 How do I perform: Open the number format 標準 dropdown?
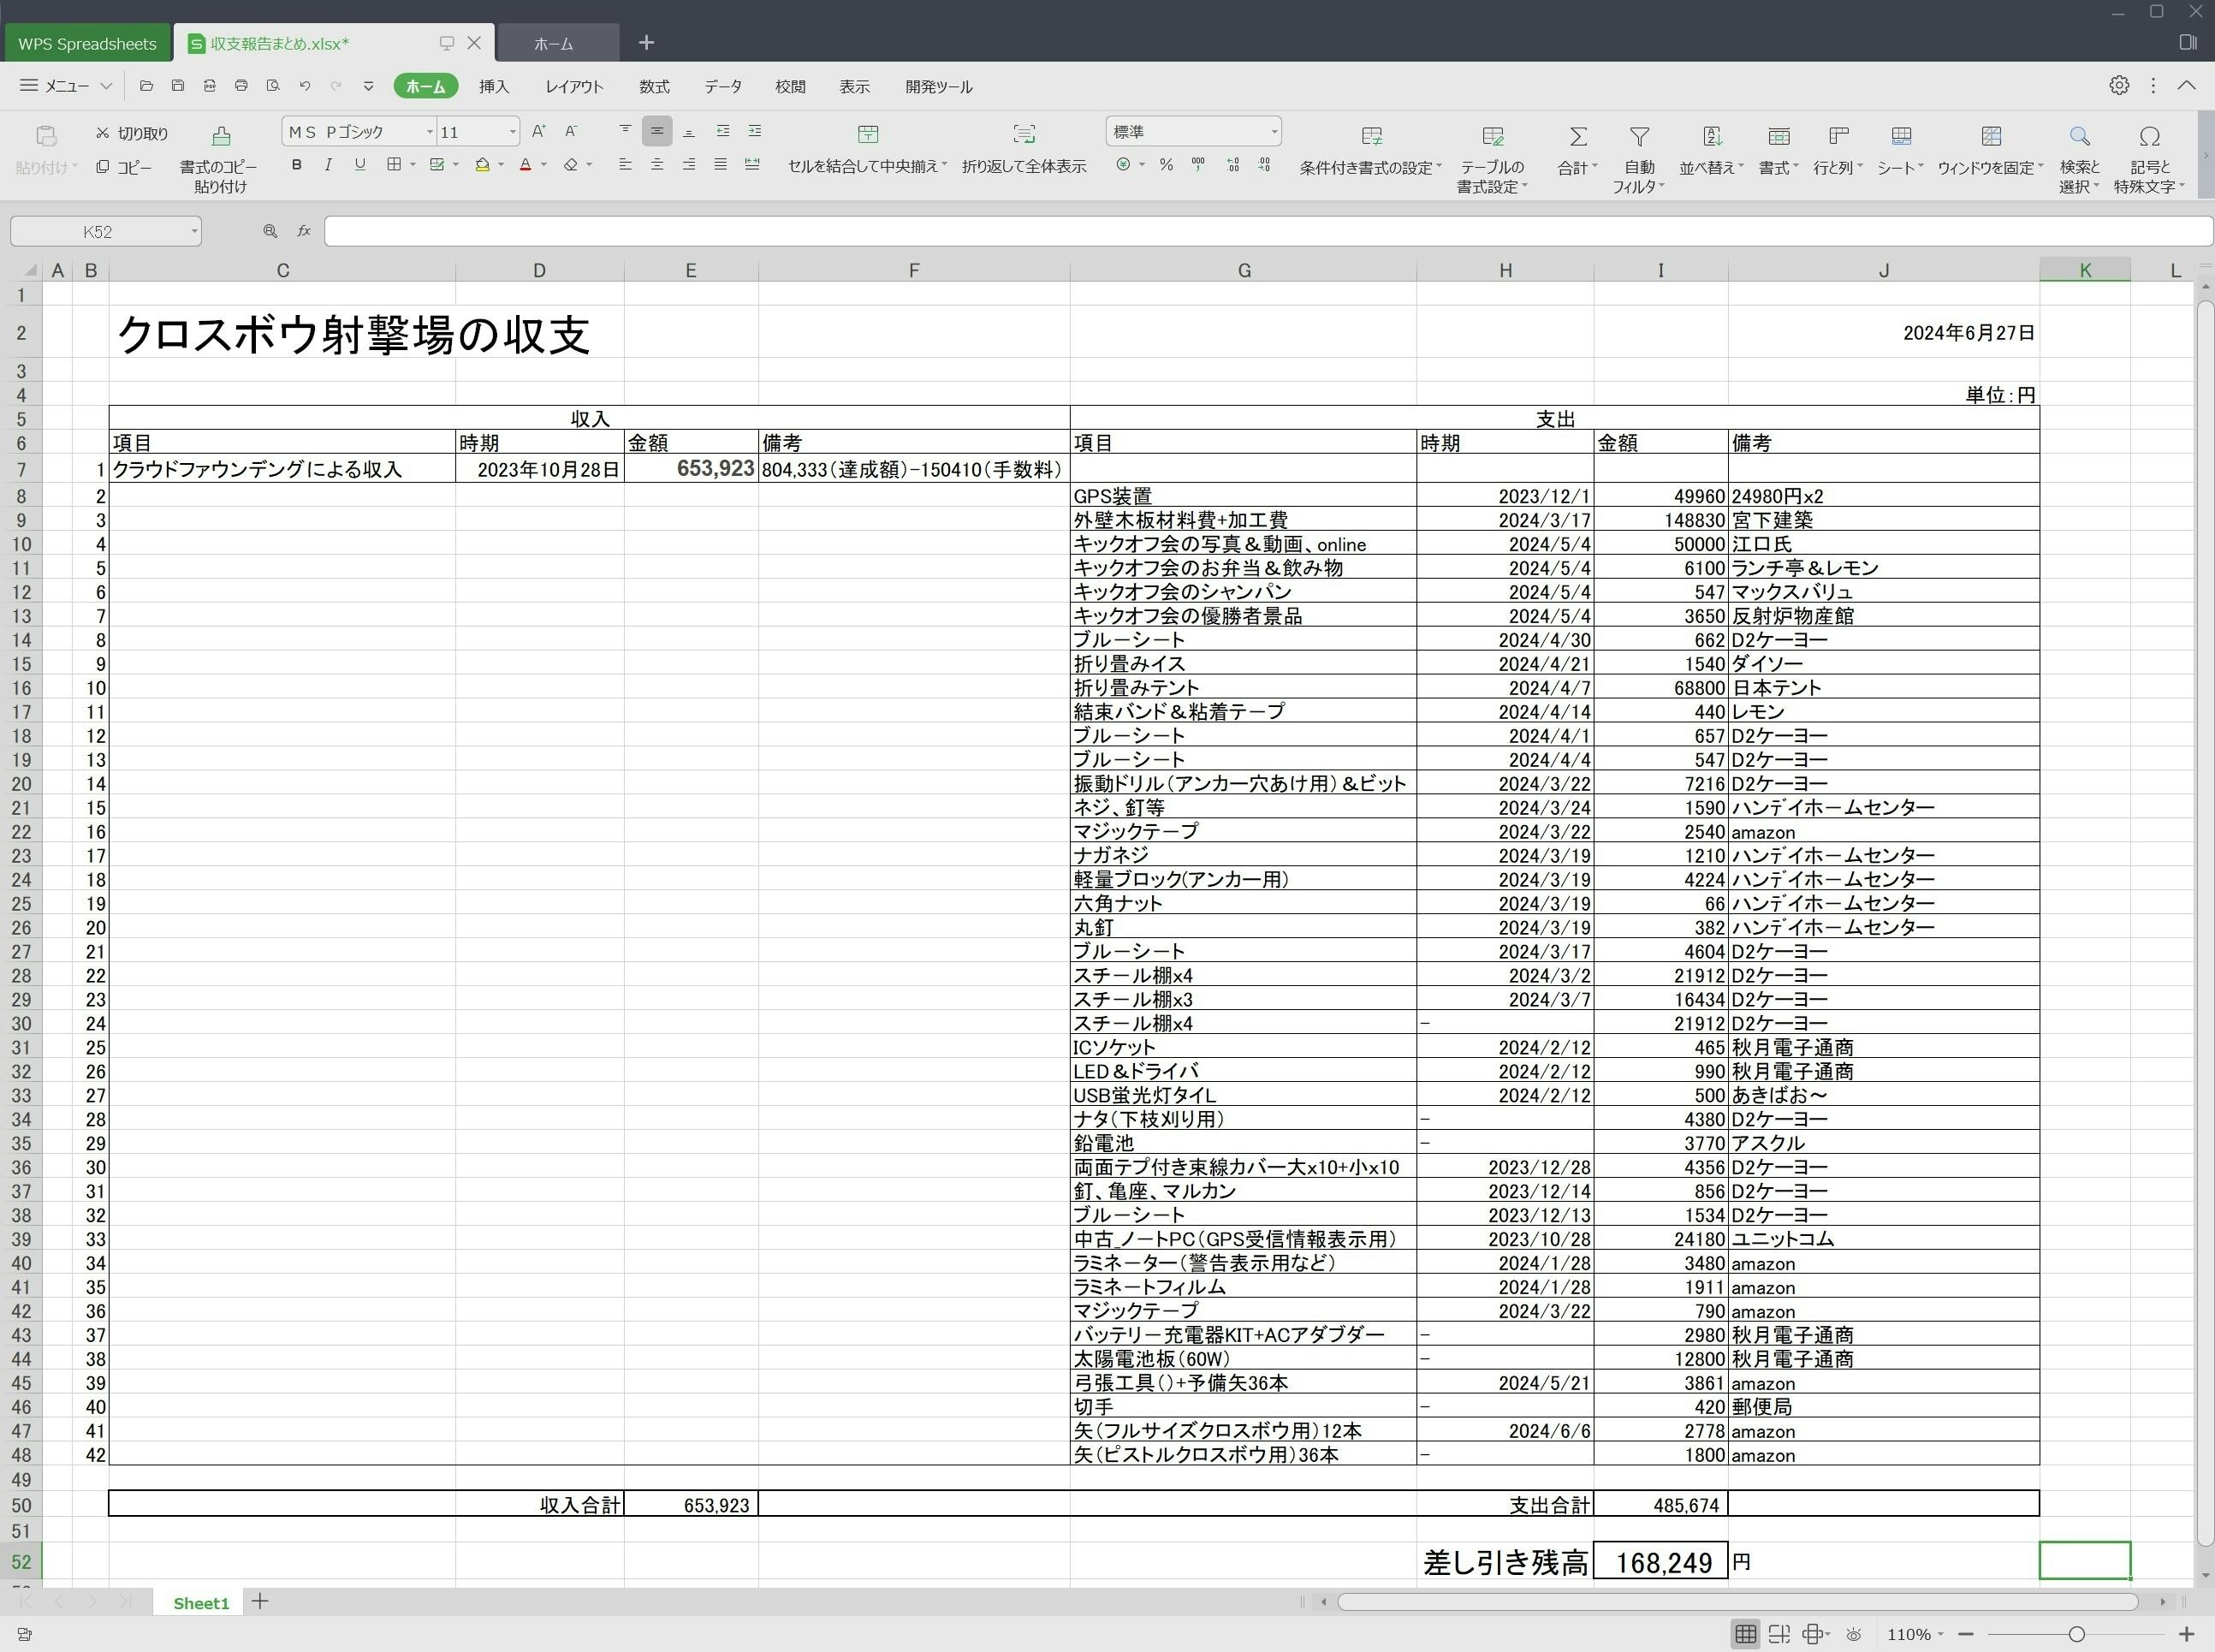[x=1273, y=132]
